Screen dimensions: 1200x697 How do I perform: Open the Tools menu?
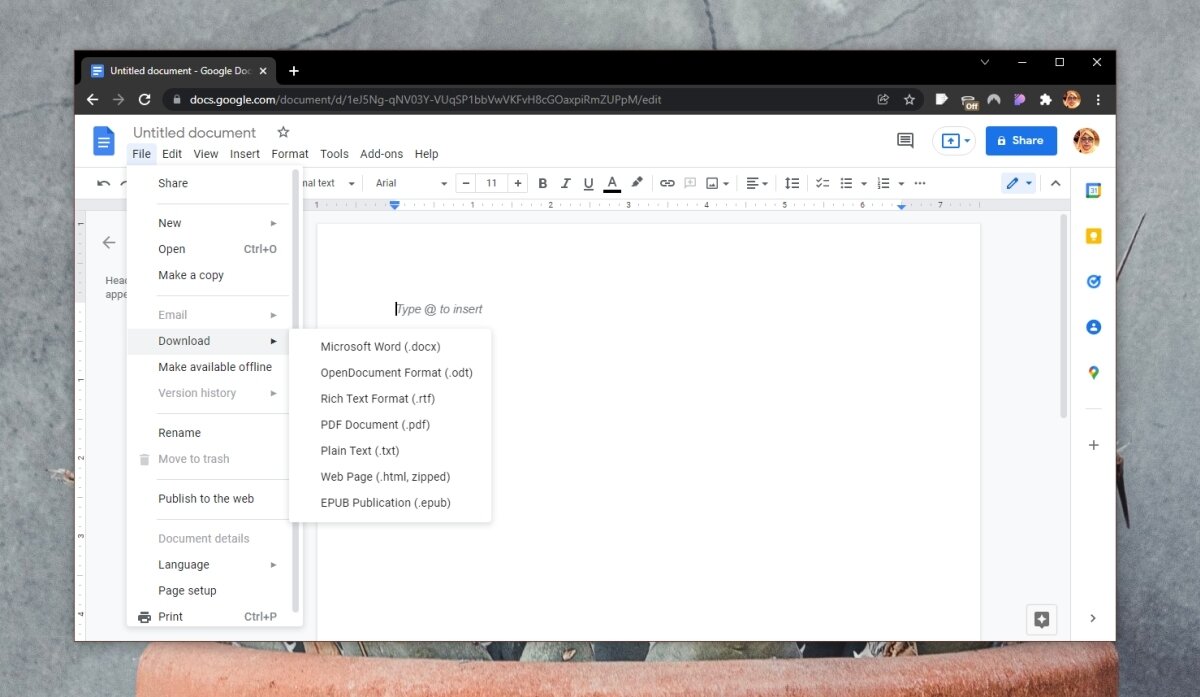click(x=334, y=154)
